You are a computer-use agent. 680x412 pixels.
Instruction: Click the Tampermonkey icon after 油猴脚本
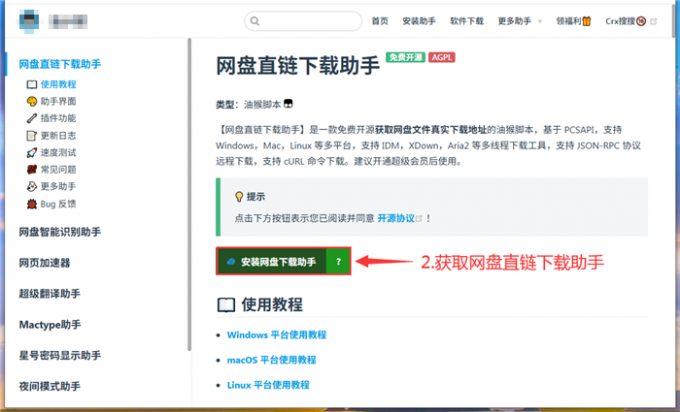pyautogui.click(x=288, y=104)
